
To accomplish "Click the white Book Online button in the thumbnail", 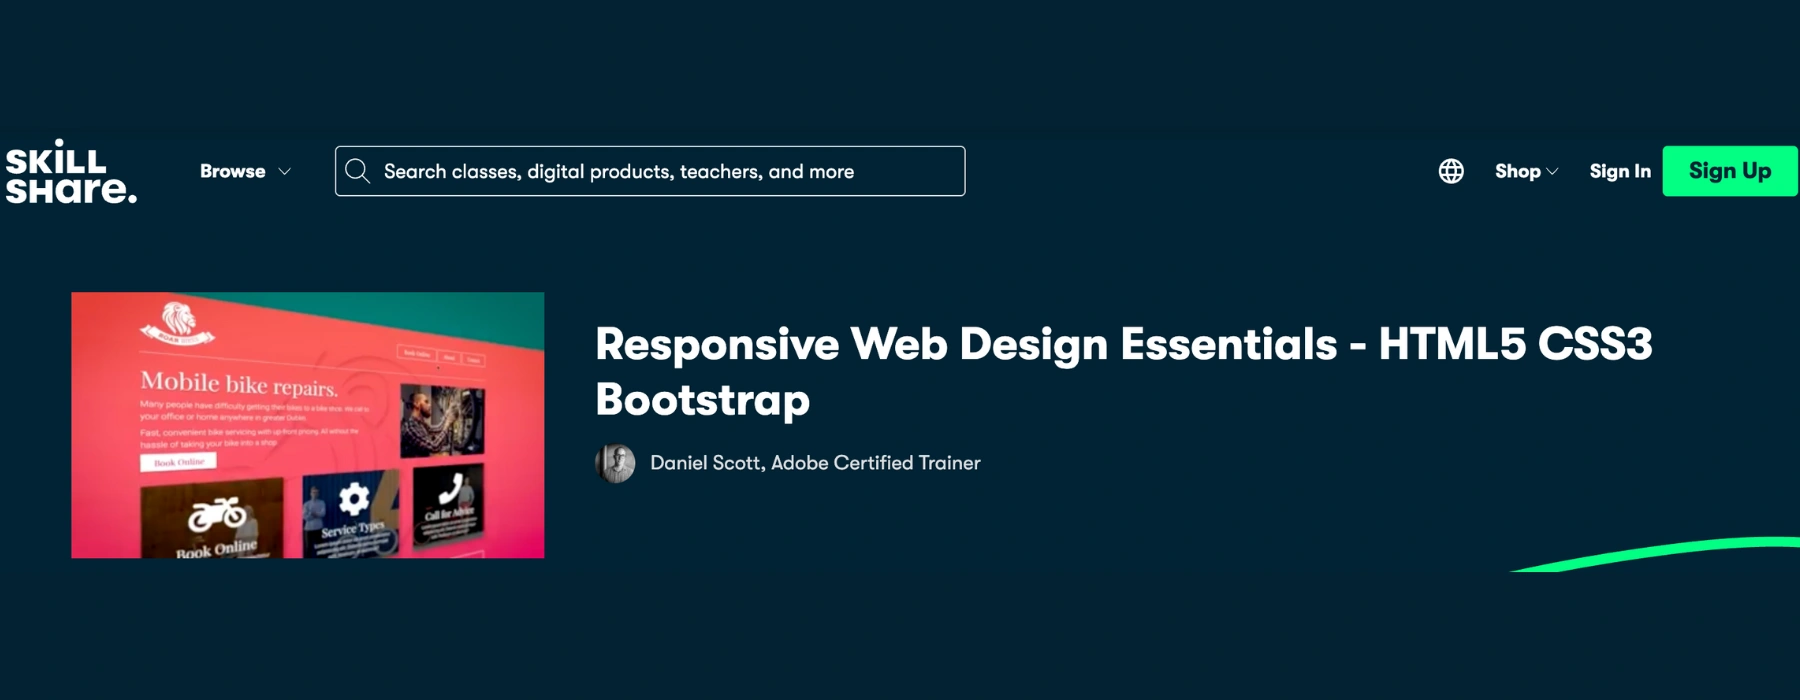I will point(178,462).
